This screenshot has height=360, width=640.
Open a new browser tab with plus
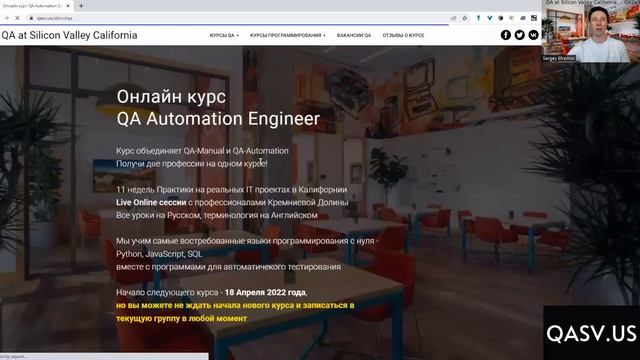click(x=81, y=6)
